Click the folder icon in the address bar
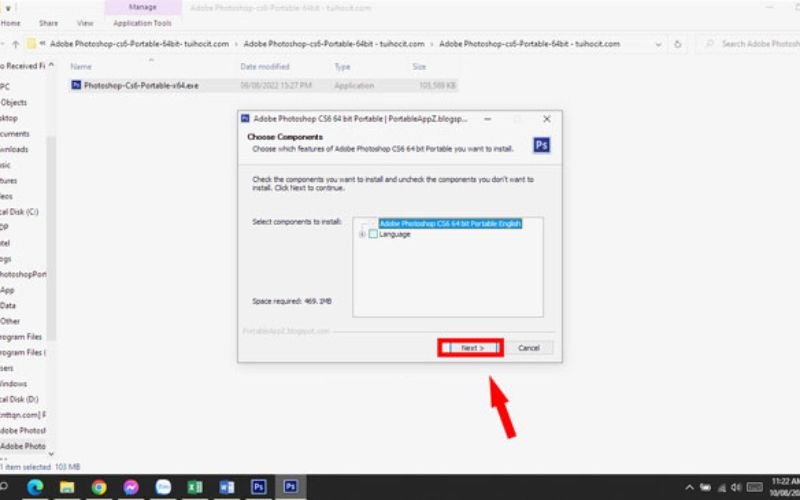This screenshot has height=500, width=800. (31, 44)
